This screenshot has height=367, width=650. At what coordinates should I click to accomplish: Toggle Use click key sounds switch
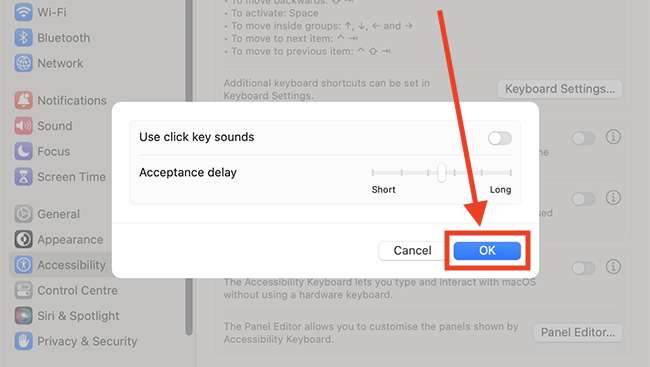(500, 138)
